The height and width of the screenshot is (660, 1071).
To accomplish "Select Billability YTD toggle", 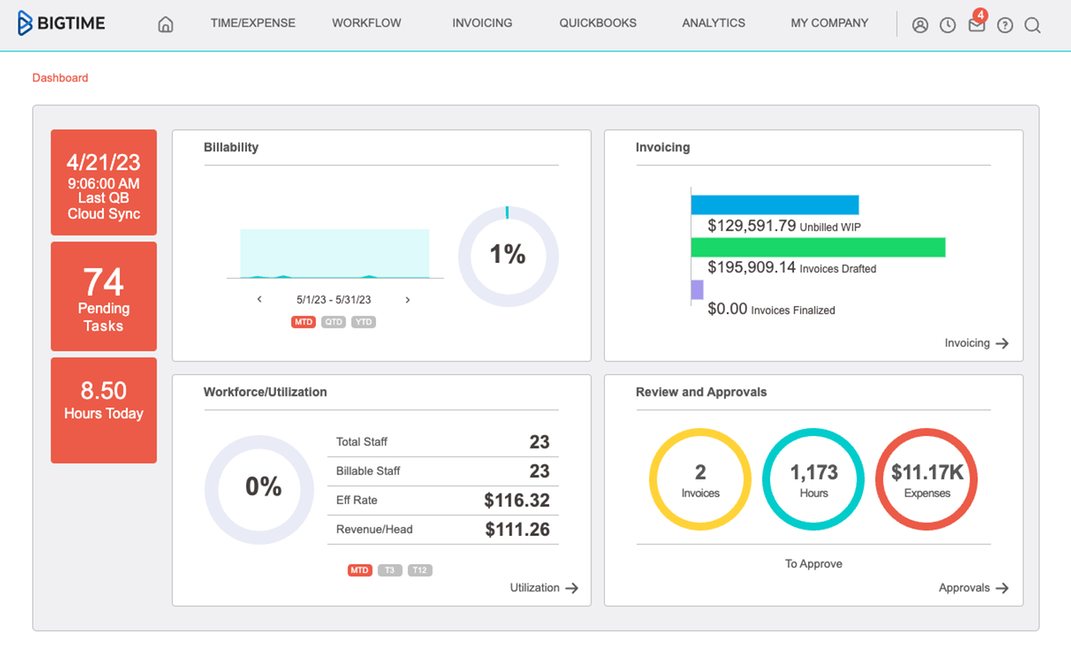I will click(x=363, y=322).
